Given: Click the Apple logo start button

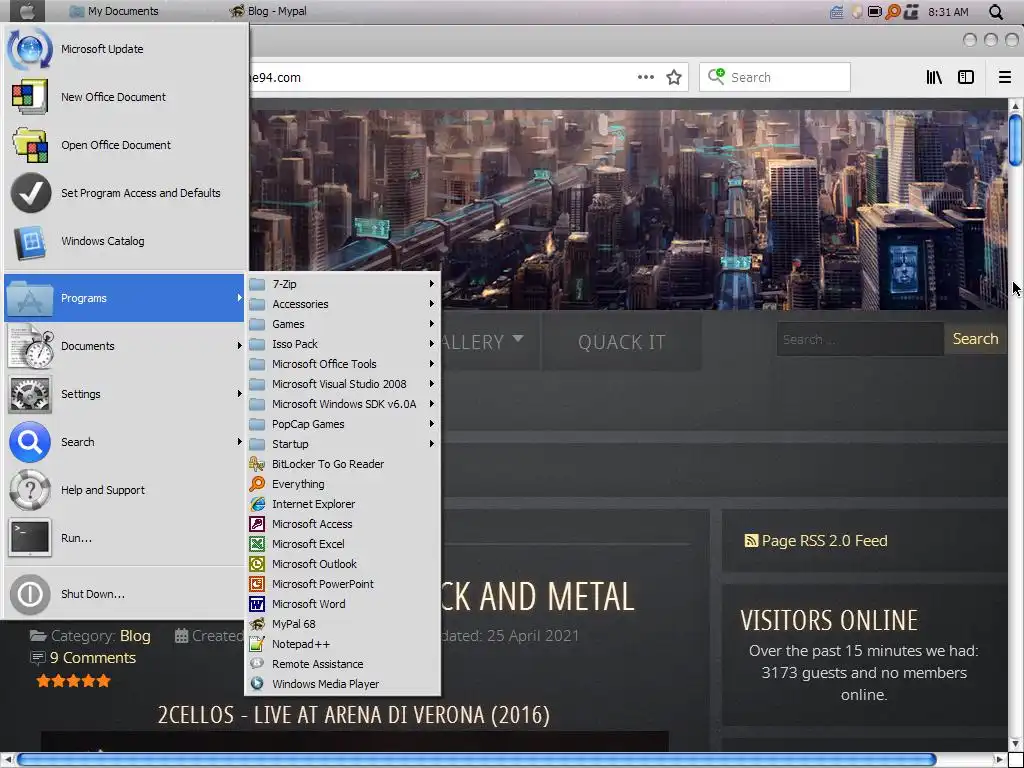Looking at the screenshot, I should coord(27,11).
